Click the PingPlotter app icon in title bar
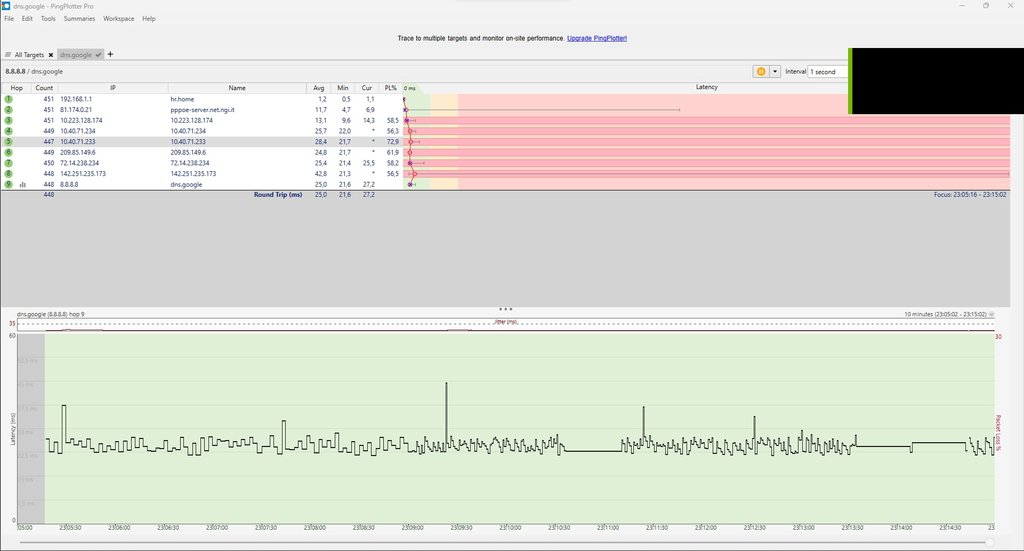Image resolution: width=1024 pixels, height=551 pixels. point(7,5)
